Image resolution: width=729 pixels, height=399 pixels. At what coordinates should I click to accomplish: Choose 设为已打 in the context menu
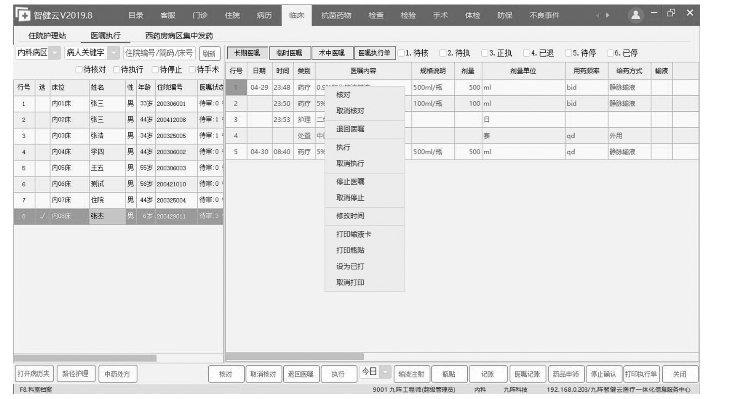click(x=364, y=266)
